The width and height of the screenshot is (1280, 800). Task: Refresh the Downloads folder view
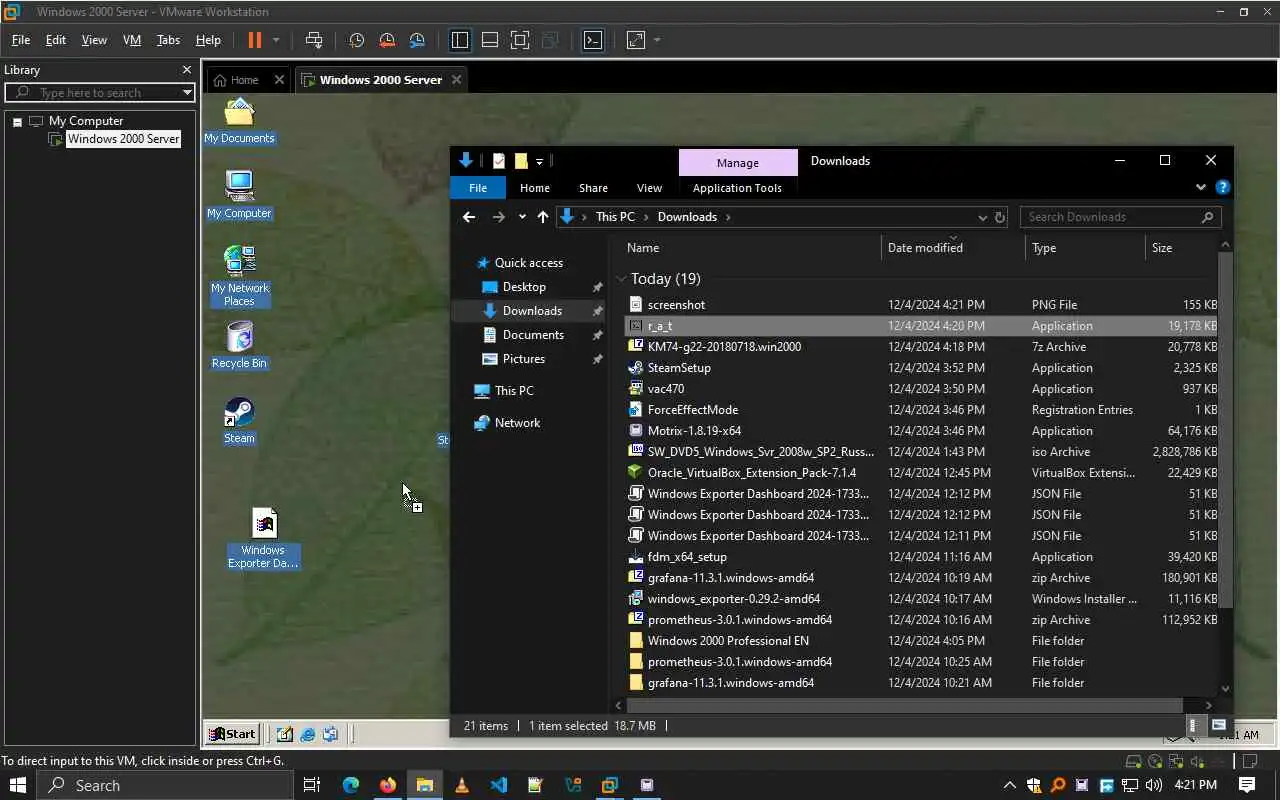[x=999, y=217]
